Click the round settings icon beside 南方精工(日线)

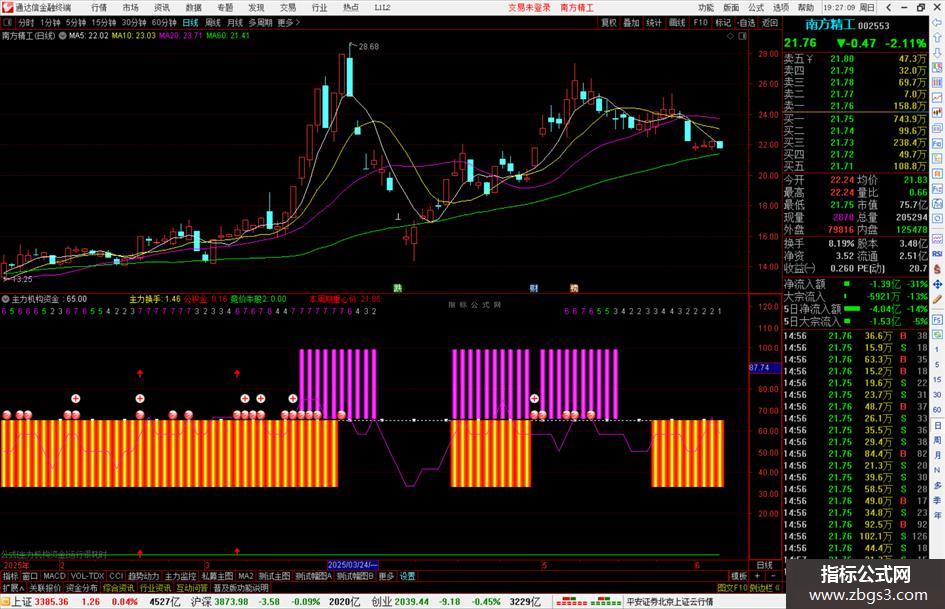(62, 36)
